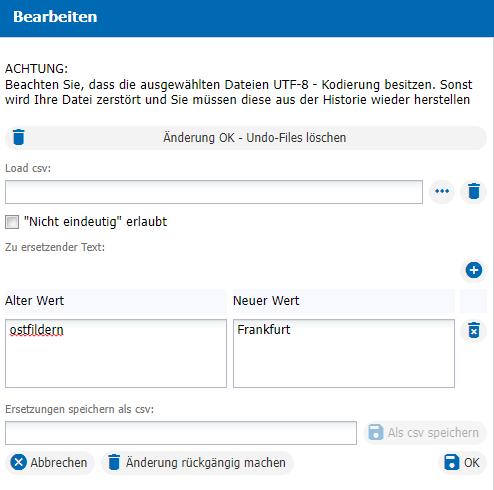The height and width of the screenshot is (490, 494).
Task: Click Änderung rückgängig machen button text
Action: 206,463
